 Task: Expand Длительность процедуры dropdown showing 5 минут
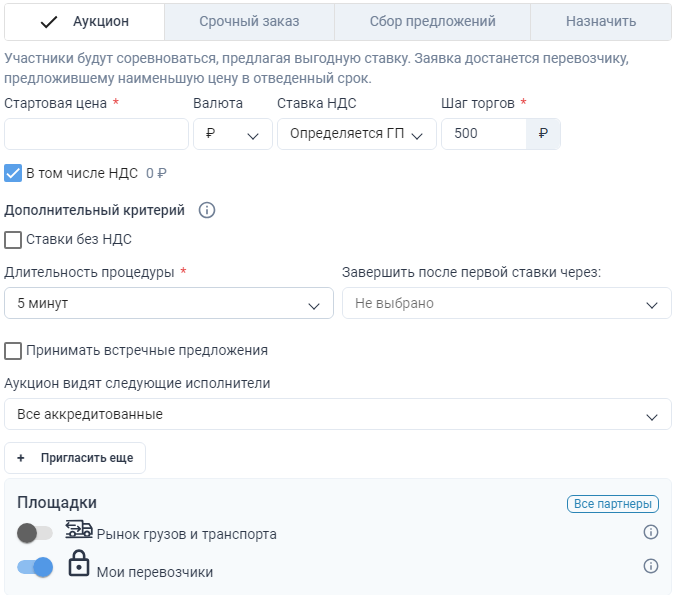(169, 303)
